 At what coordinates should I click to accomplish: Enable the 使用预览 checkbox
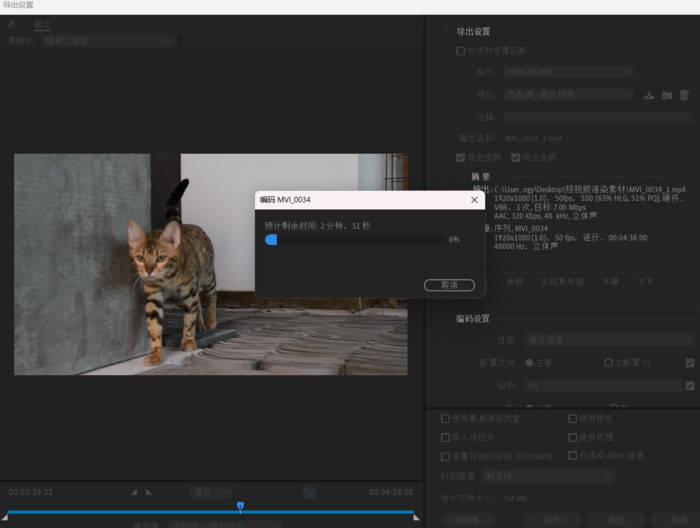[572, 418]
